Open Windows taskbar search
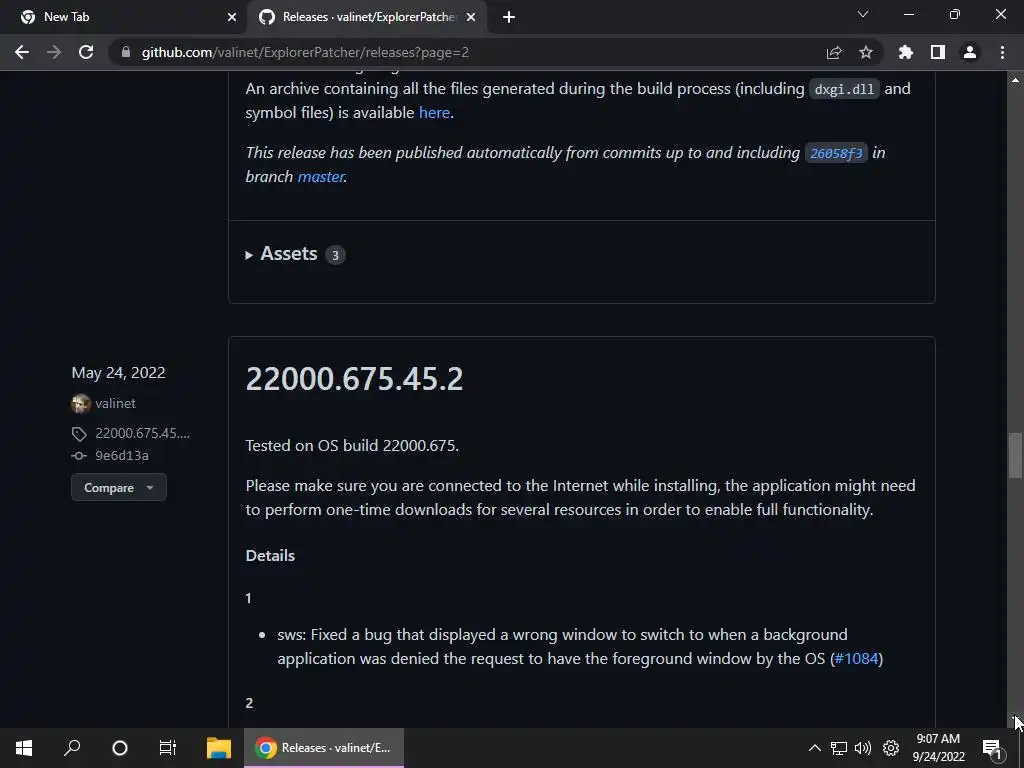 pyautogui.click(x=72, y=748)
